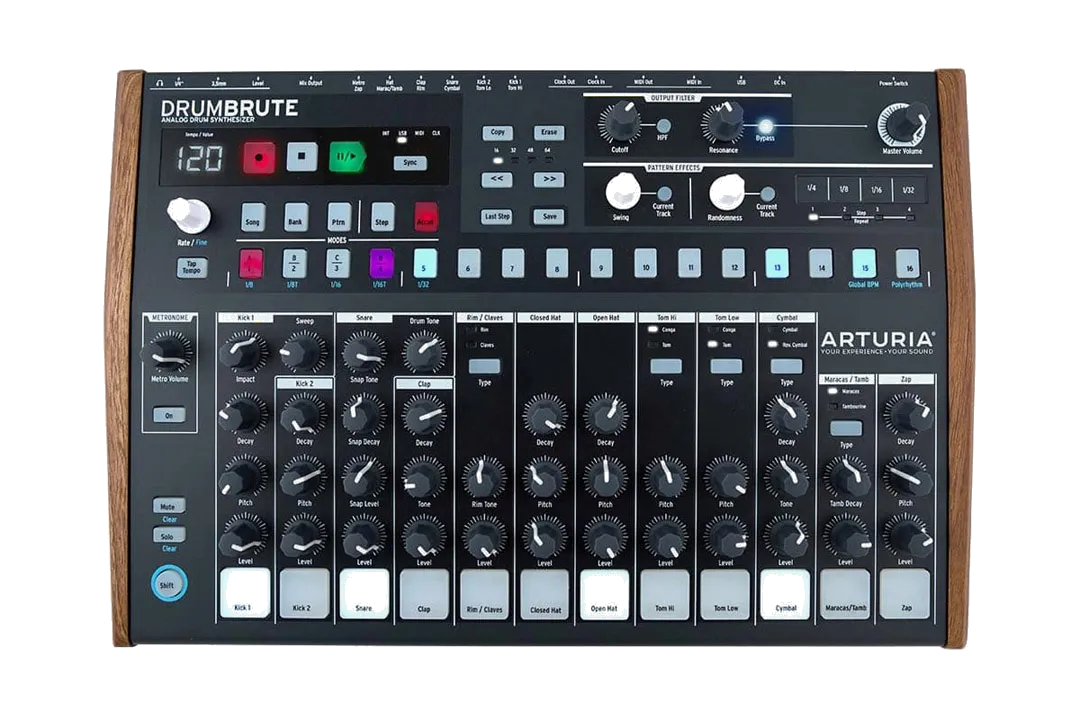Trigger the Open Hat pad
1080x720 pixels.
click(605, 593)
